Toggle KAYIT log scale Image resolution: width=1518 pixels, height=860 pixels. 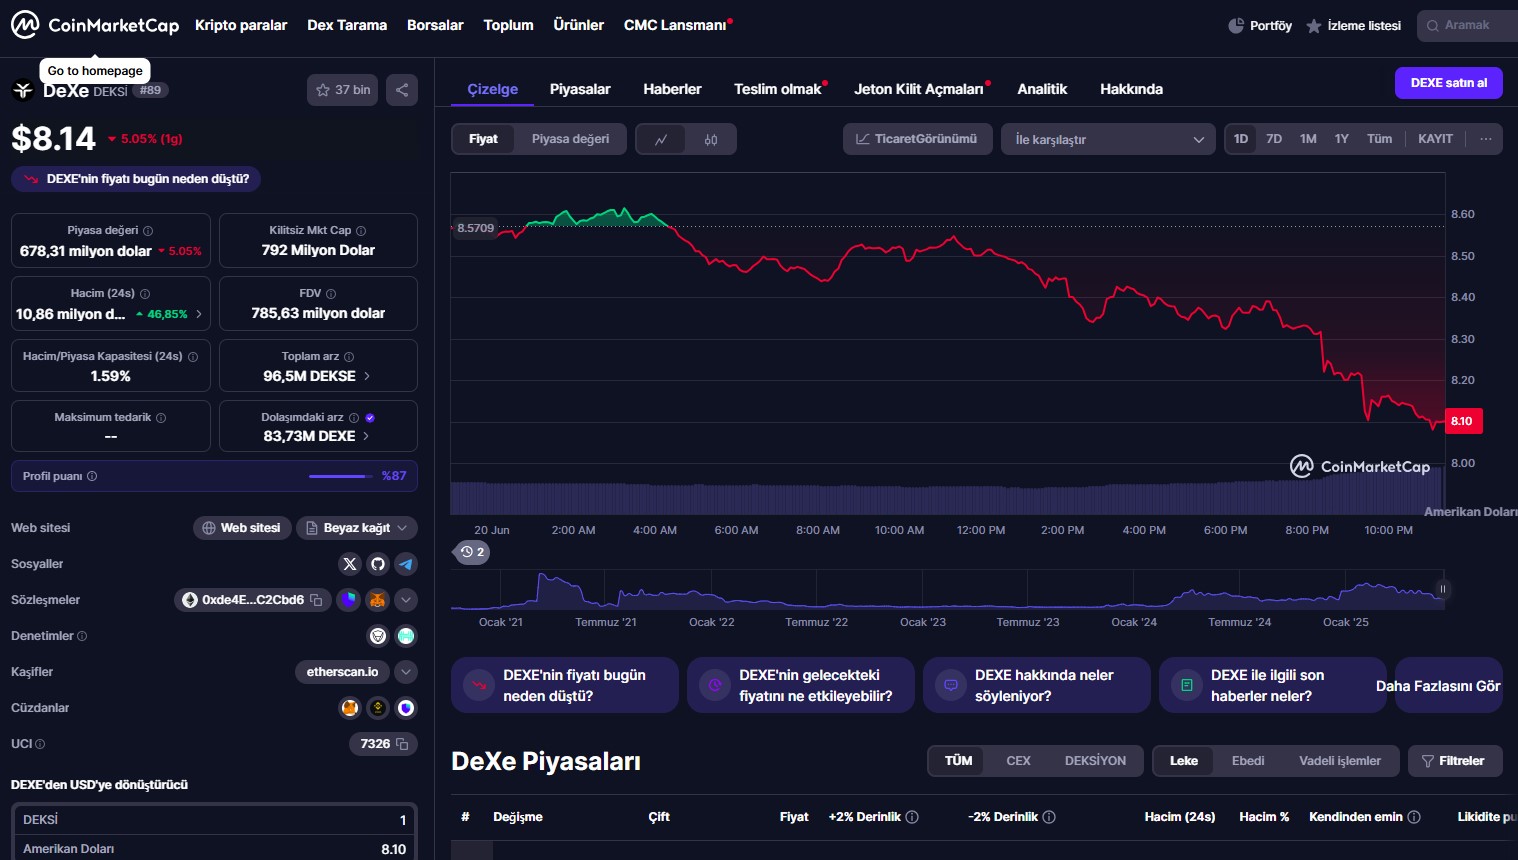click(1435, 139)
